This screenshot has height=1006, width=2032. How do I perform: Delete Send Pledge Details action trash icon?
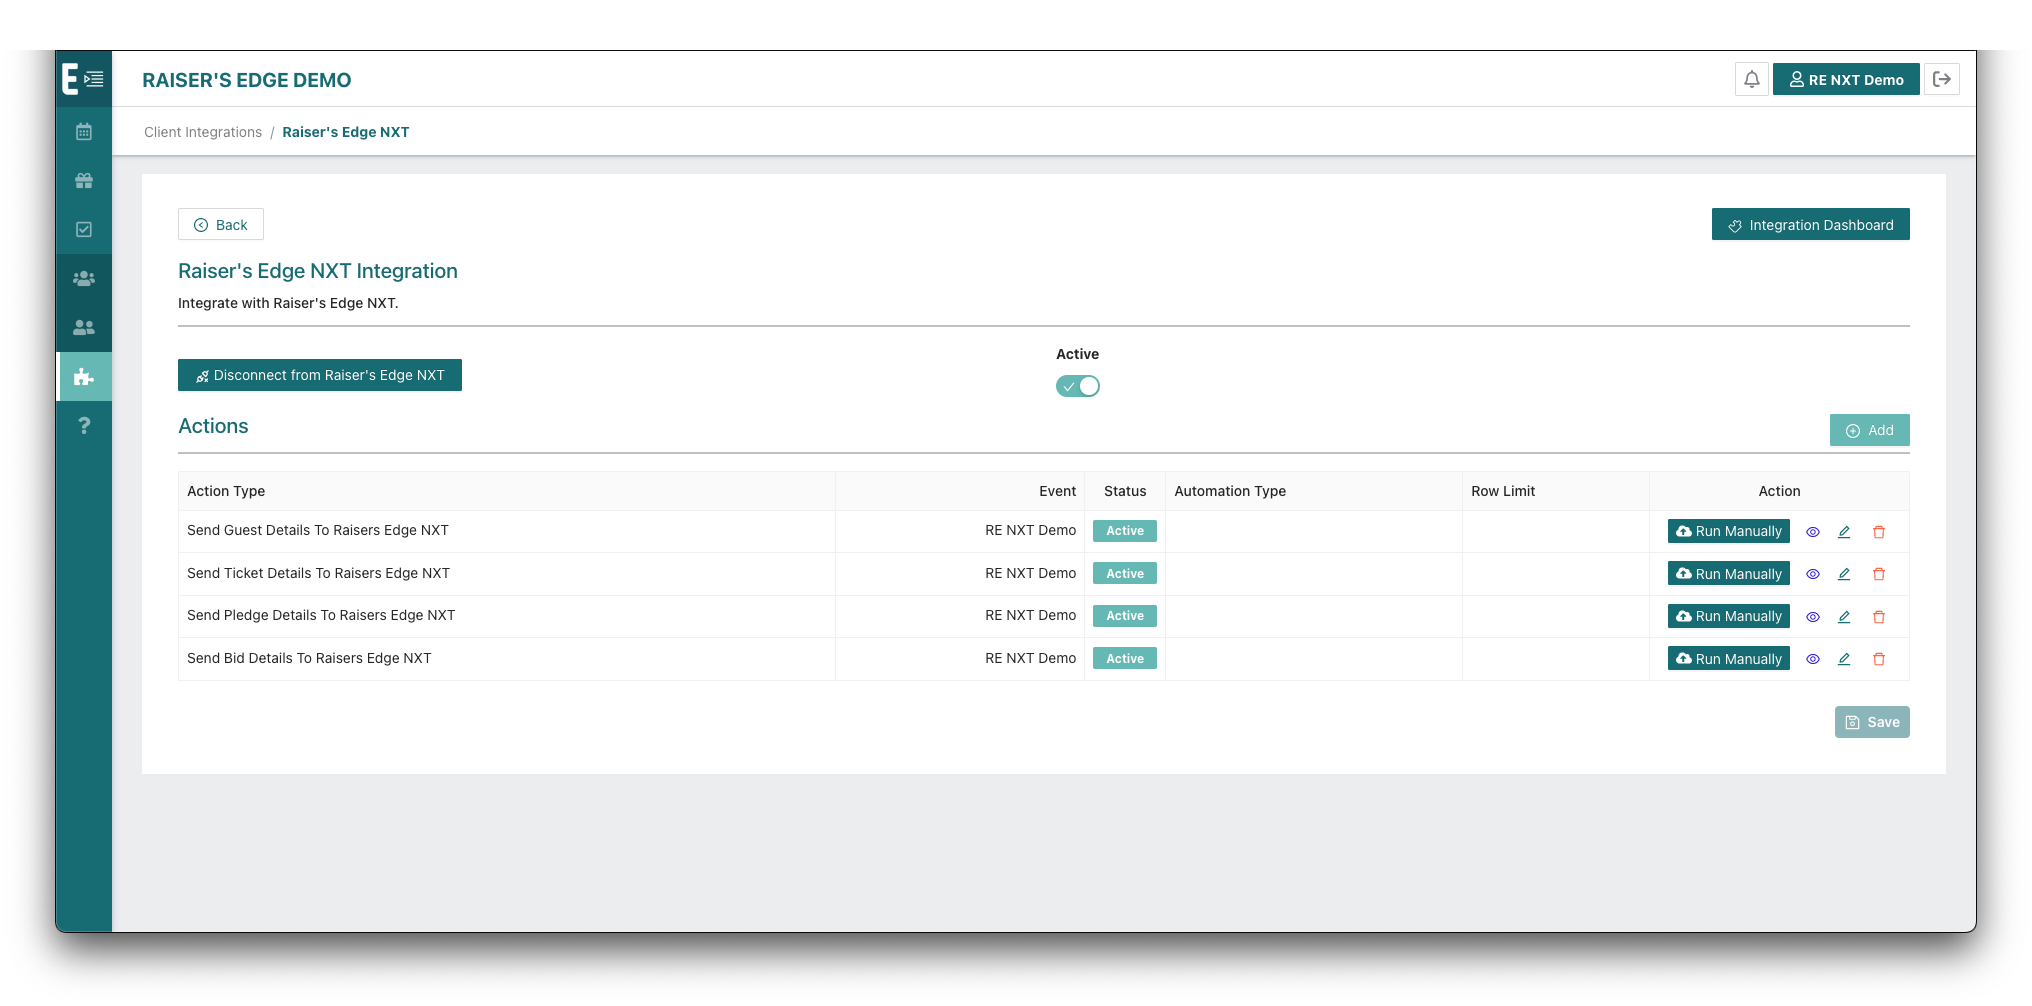tap(1879, 617)
